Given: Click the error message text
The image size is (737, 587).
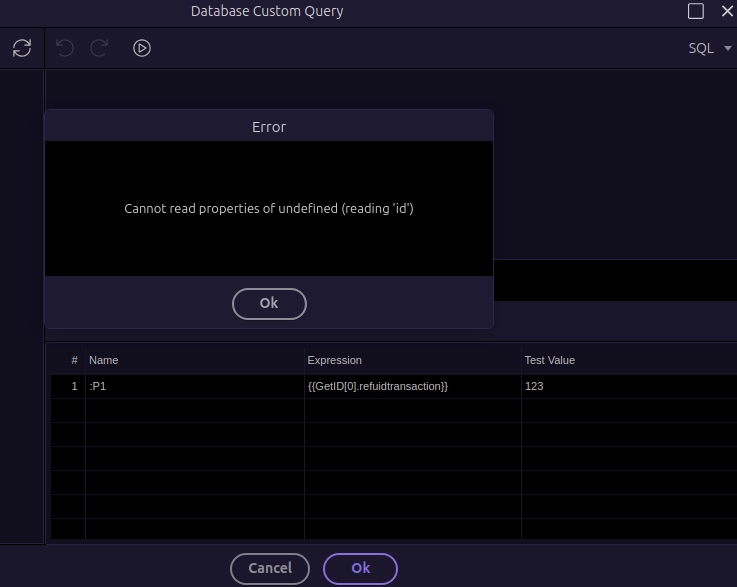Looking at the screenshot, I should pyautogui.click(x=269, y=209).
